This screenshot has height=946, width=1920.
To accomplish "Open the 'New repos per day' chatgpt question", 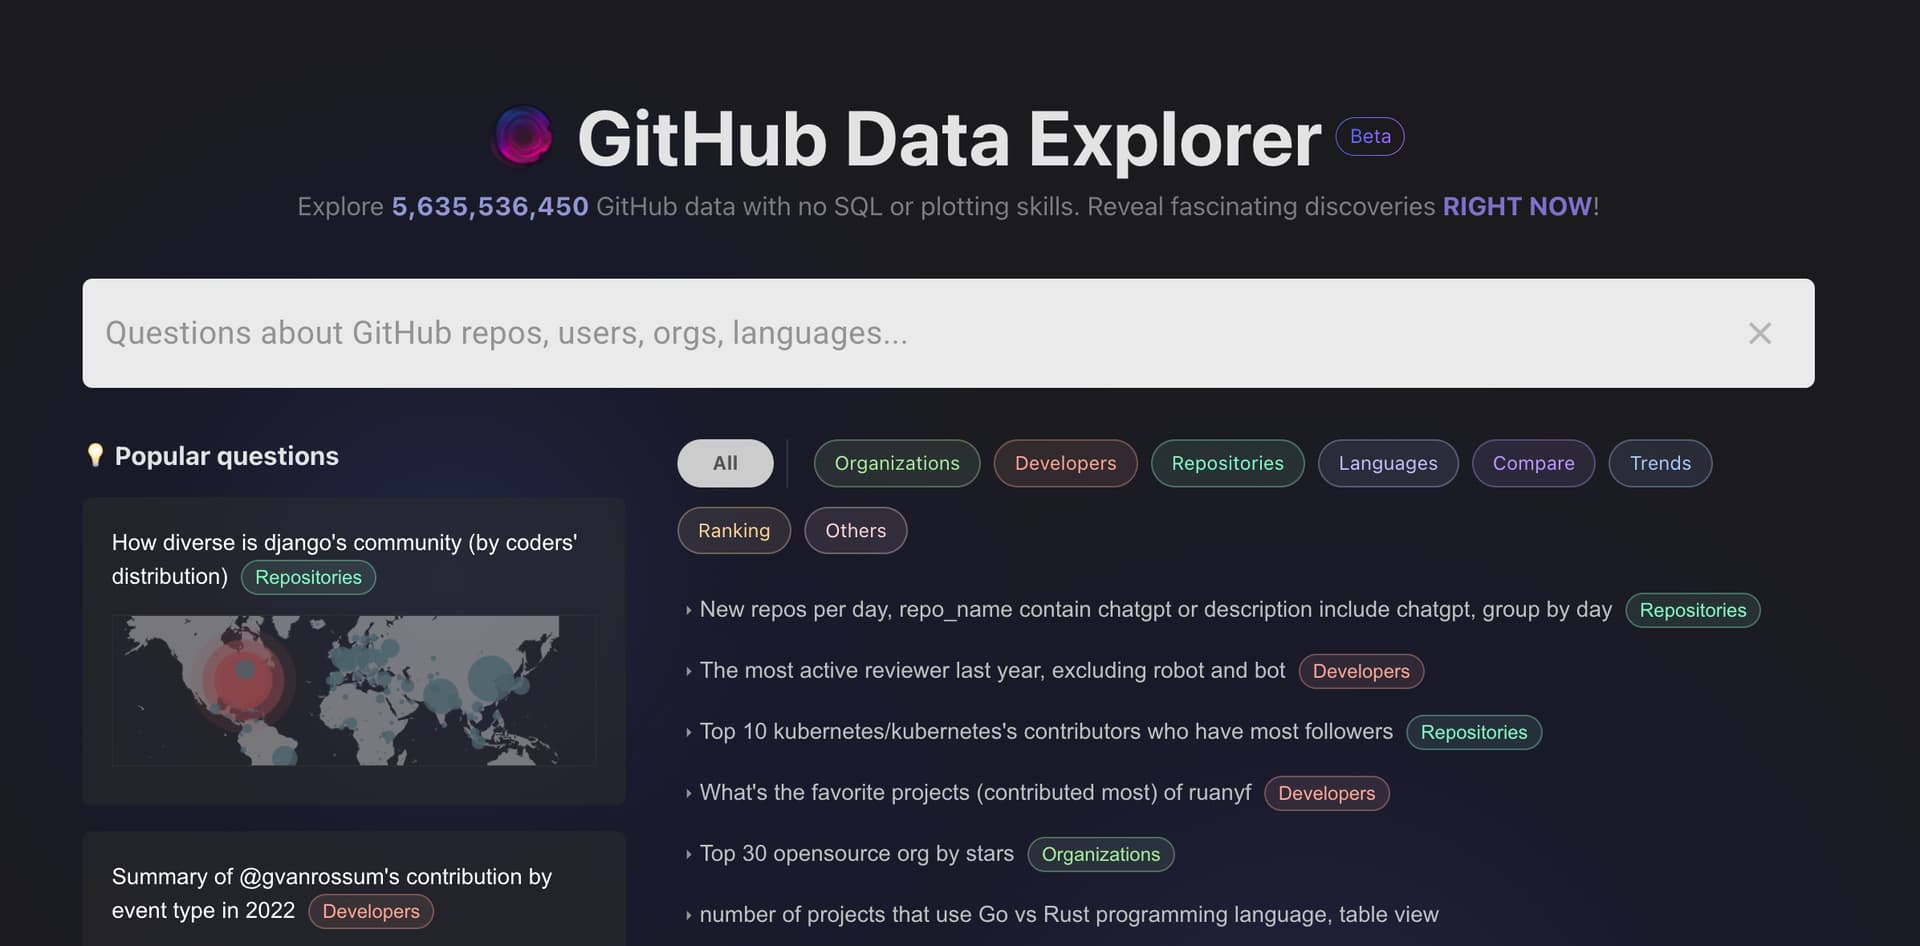I will click(1155, 609).
